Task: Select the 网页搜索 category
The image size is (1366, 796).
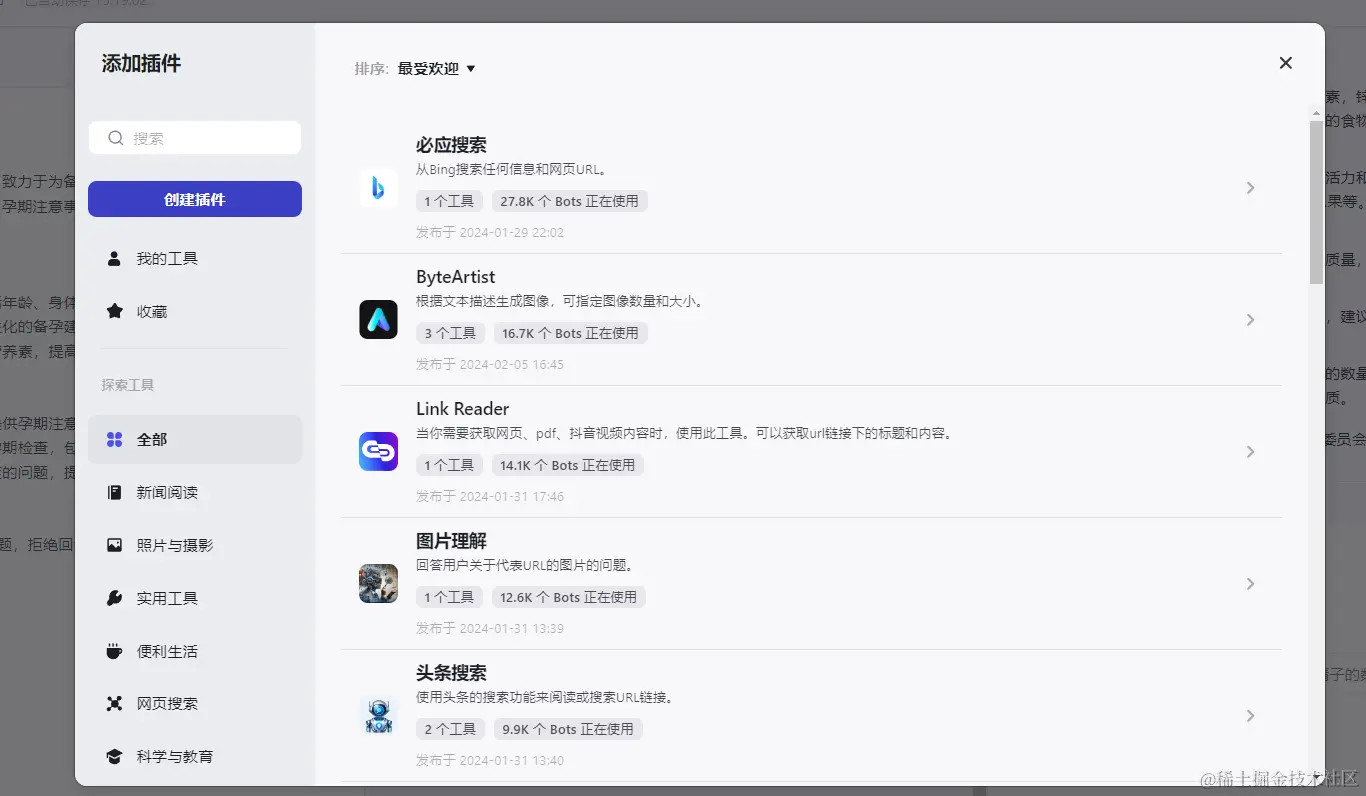Action: point(195,704)
